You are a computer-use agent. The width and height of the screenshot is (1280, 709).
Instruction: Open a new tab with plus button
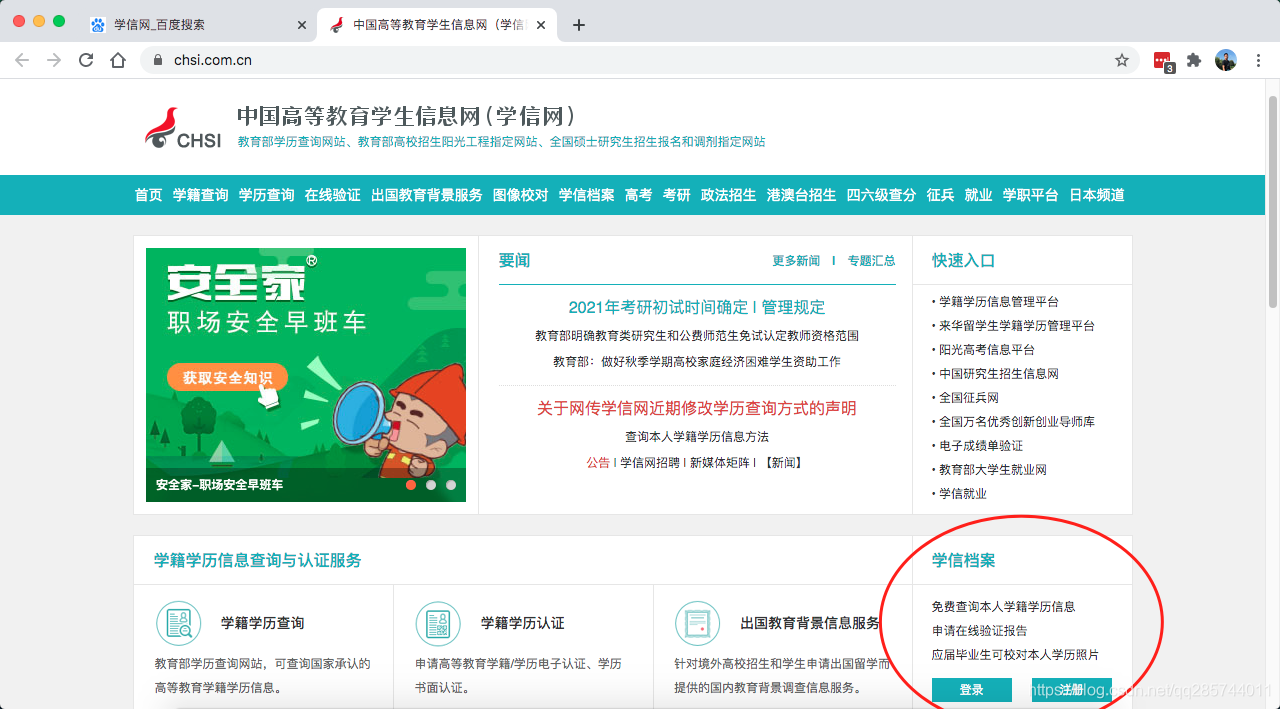(x=578, y=25)
